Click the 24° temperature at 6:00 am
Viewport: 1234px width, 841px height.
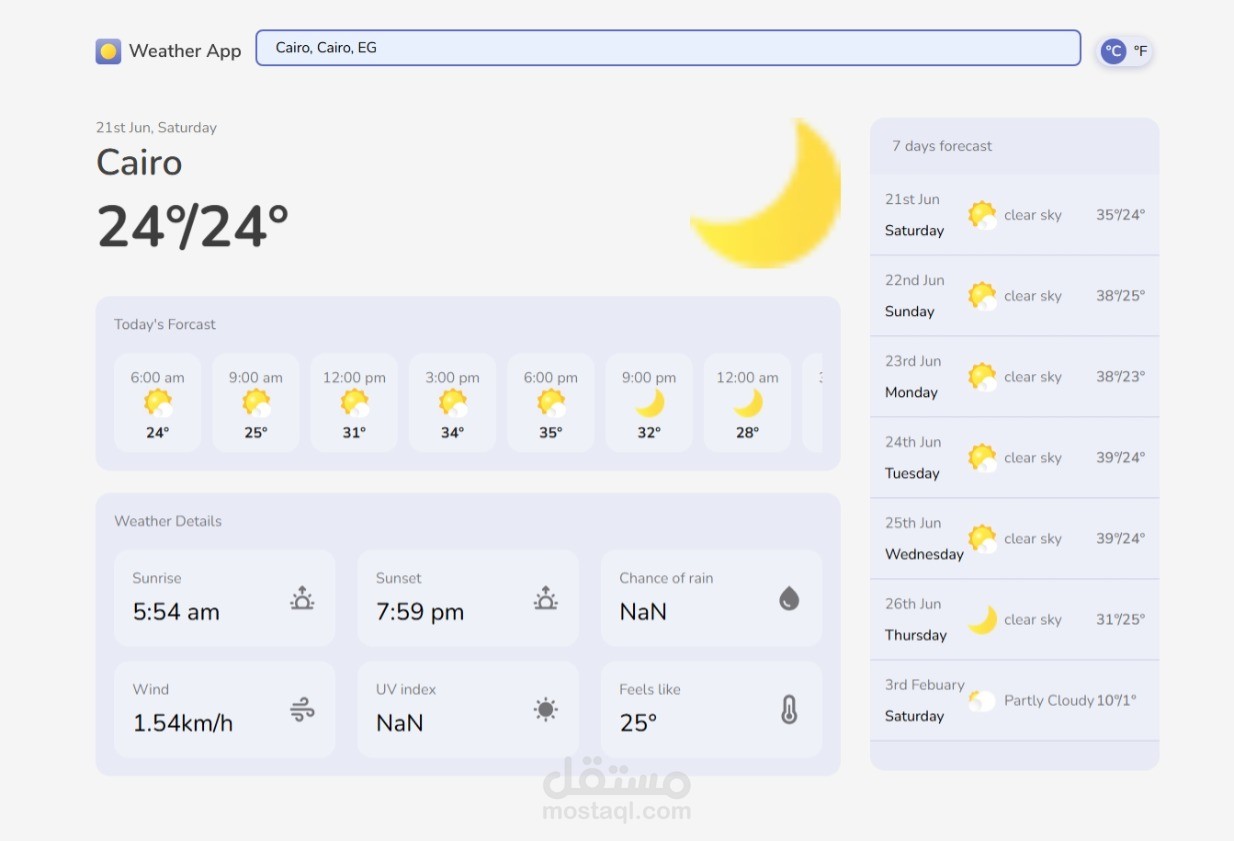point(158,433)
